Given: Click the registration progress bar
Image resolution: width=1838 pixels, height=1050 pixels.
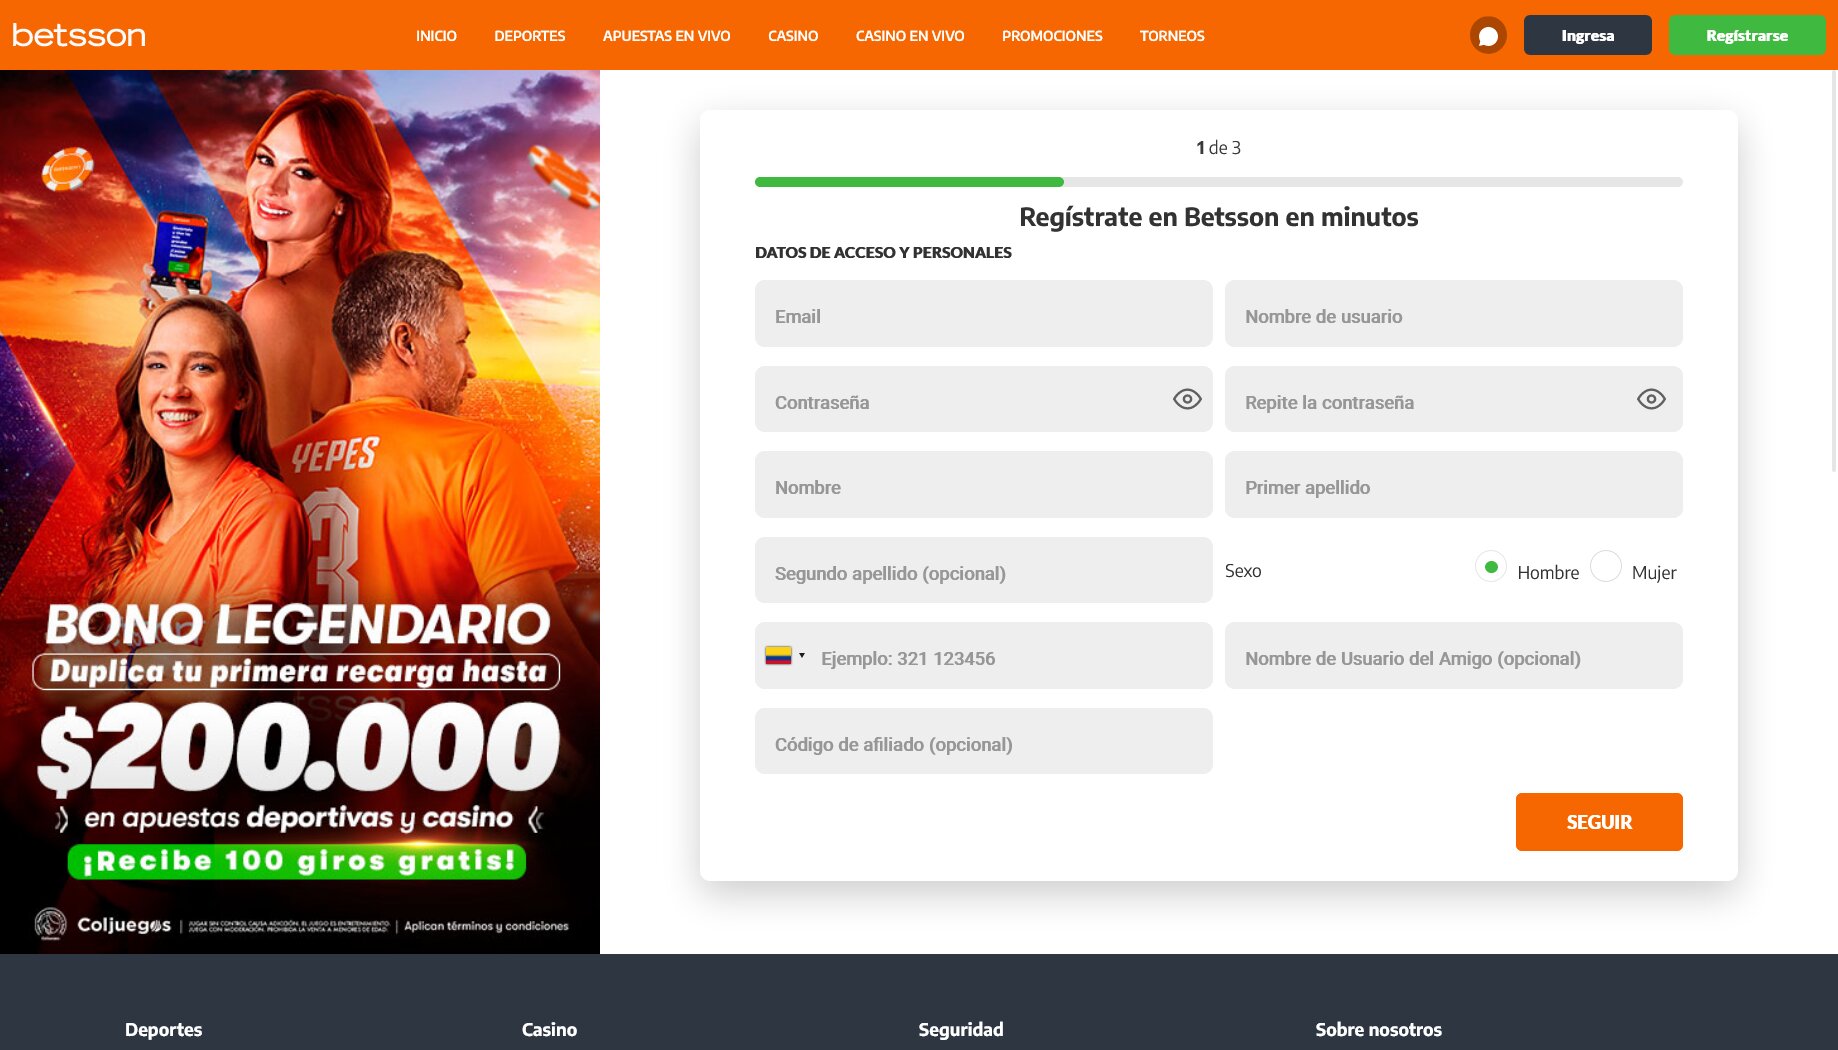Looking at the screenshot, I should (x=1219, y=182).
